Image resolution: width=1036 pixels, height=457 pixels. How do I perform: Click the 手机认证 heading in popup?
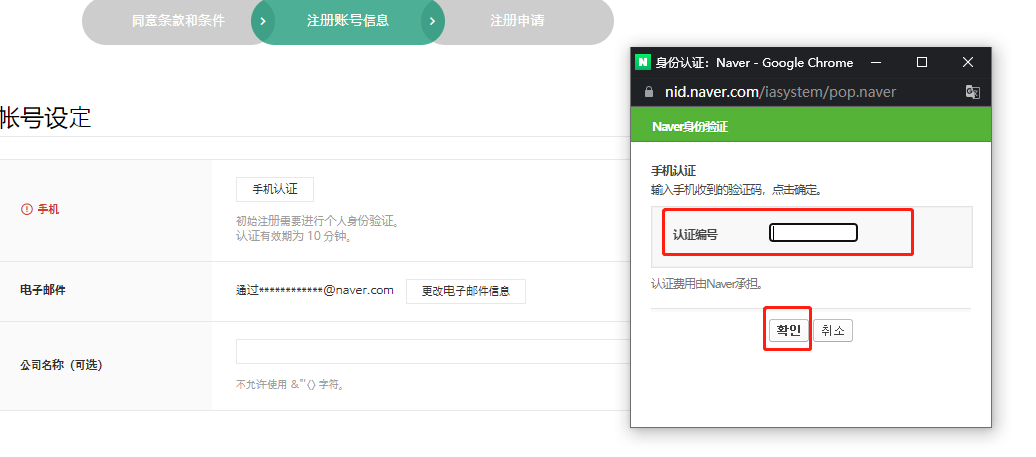pos(674,171)
